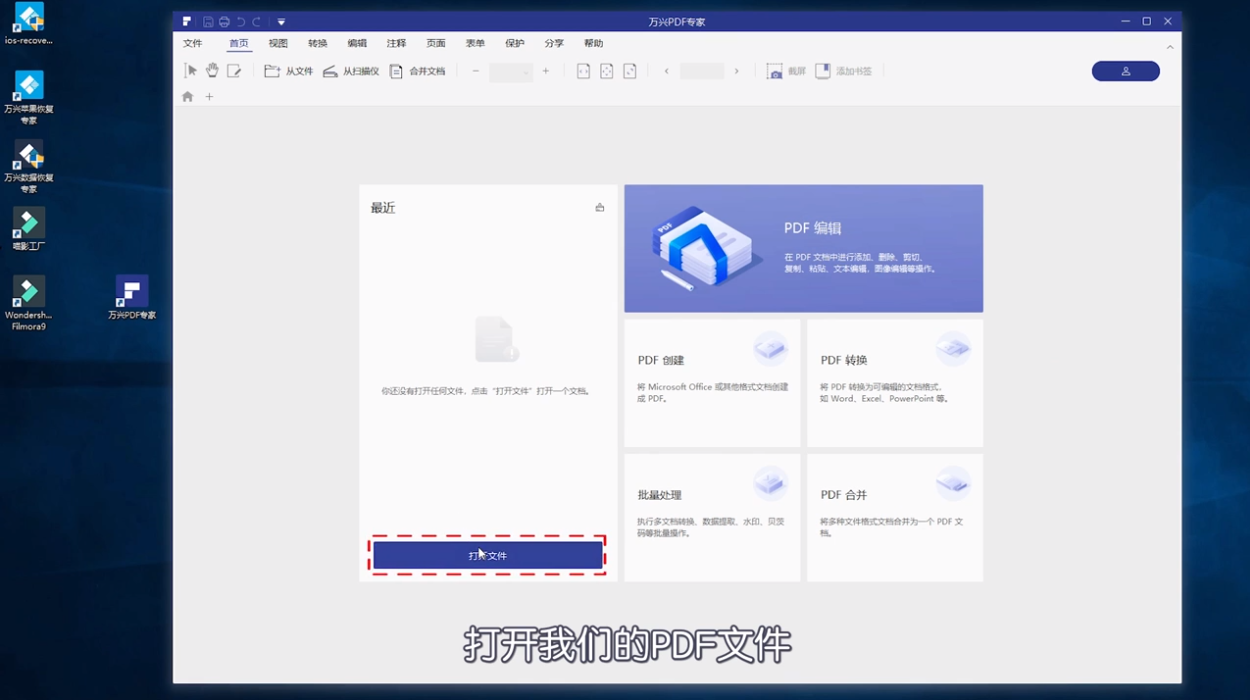Select the hand pan tool
The image size is (1250, 700).
click(x=212, y=71)
